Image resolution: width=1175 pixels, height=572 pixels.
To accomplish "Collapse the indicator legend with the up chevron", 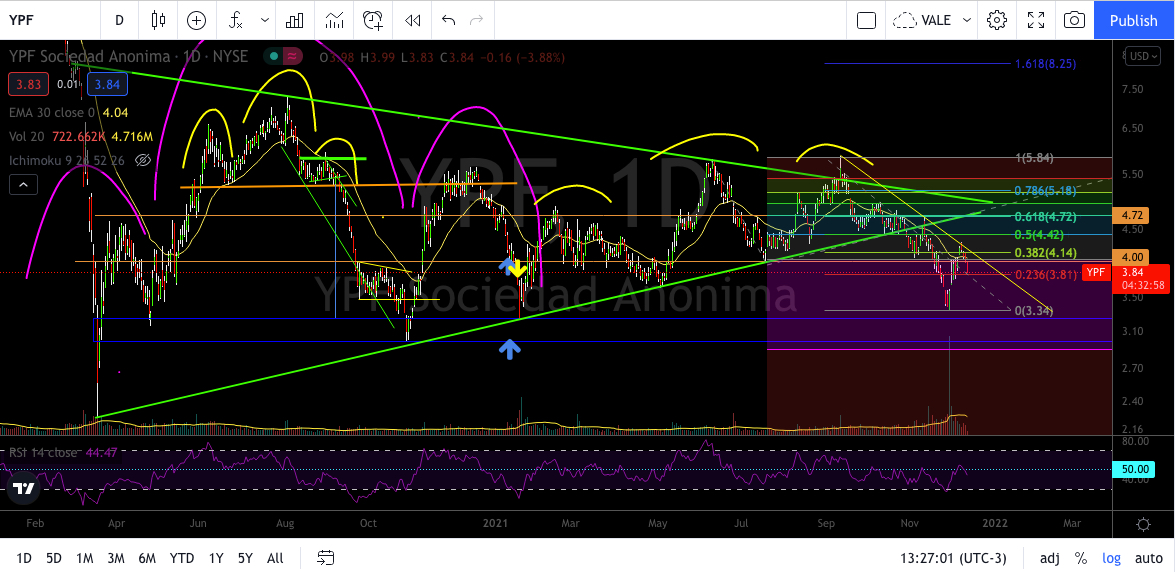I will click(x=22, y=184).
